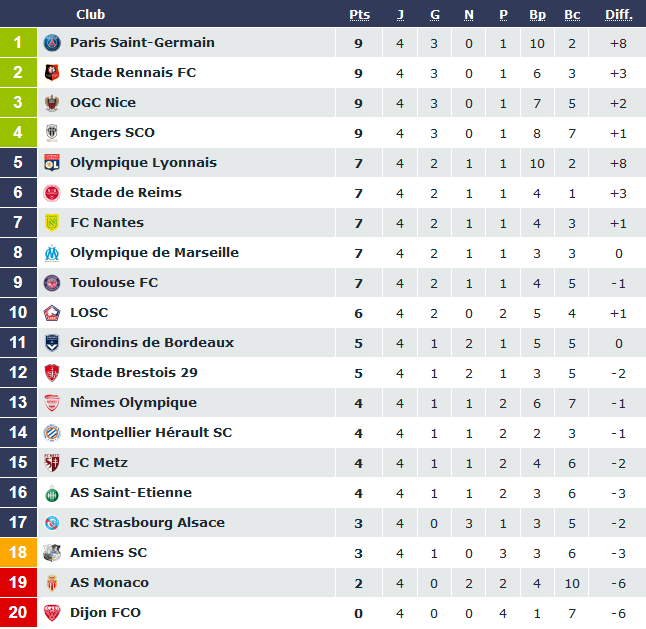Click the Stade Rennais FC logo
The image size is (646, 629).
tap(52, 73)
